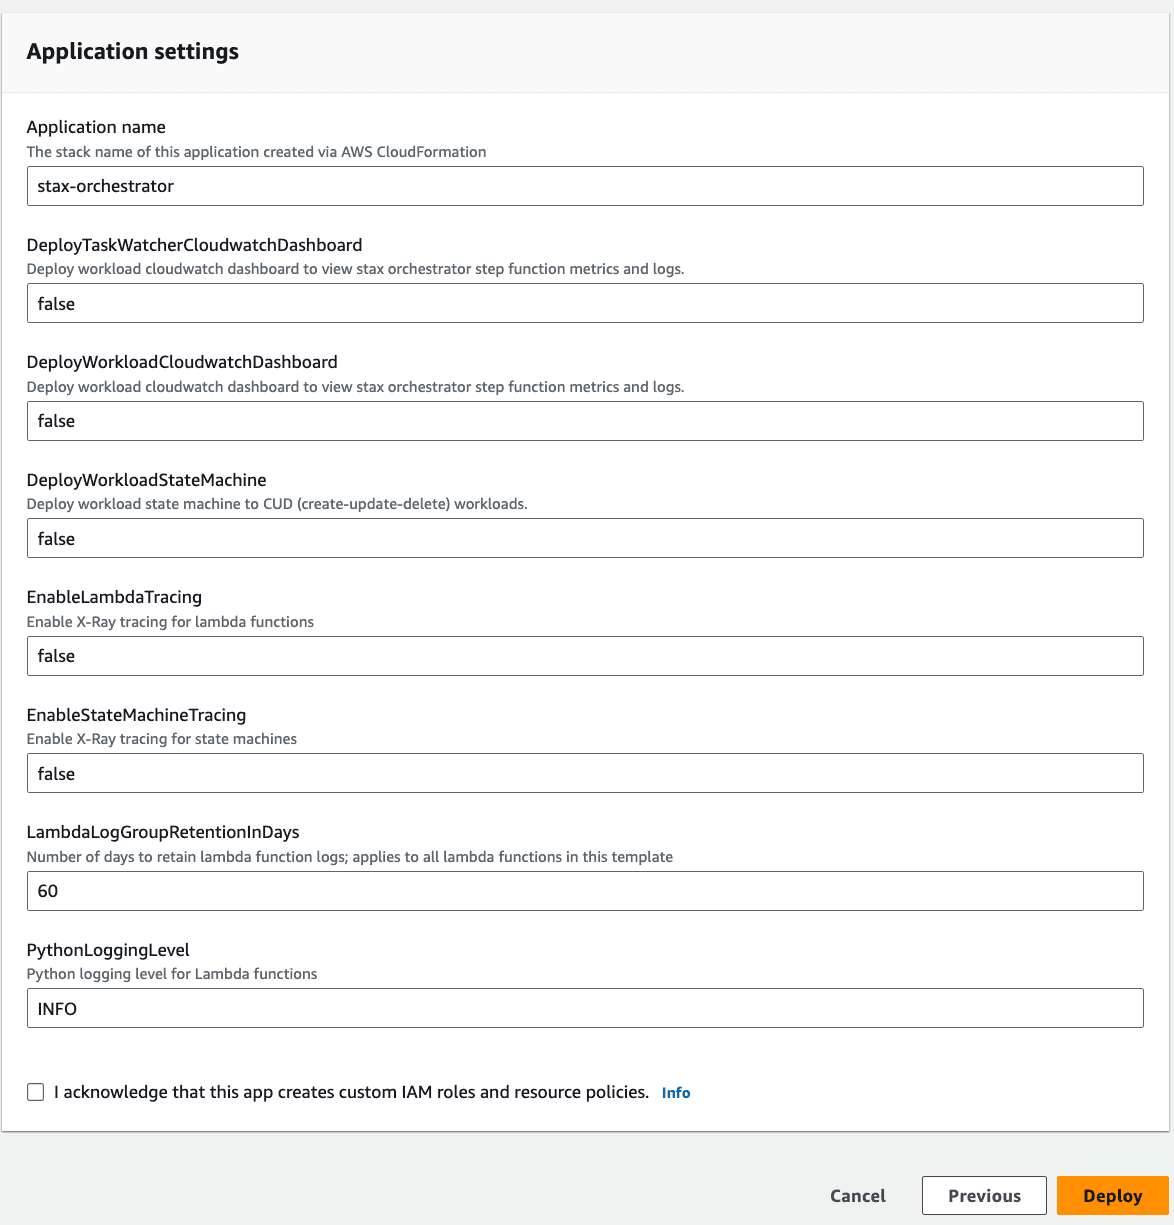Select the EnableStateMachineTracing input field
1174x1225 pixels.
[x=585, y=773]
